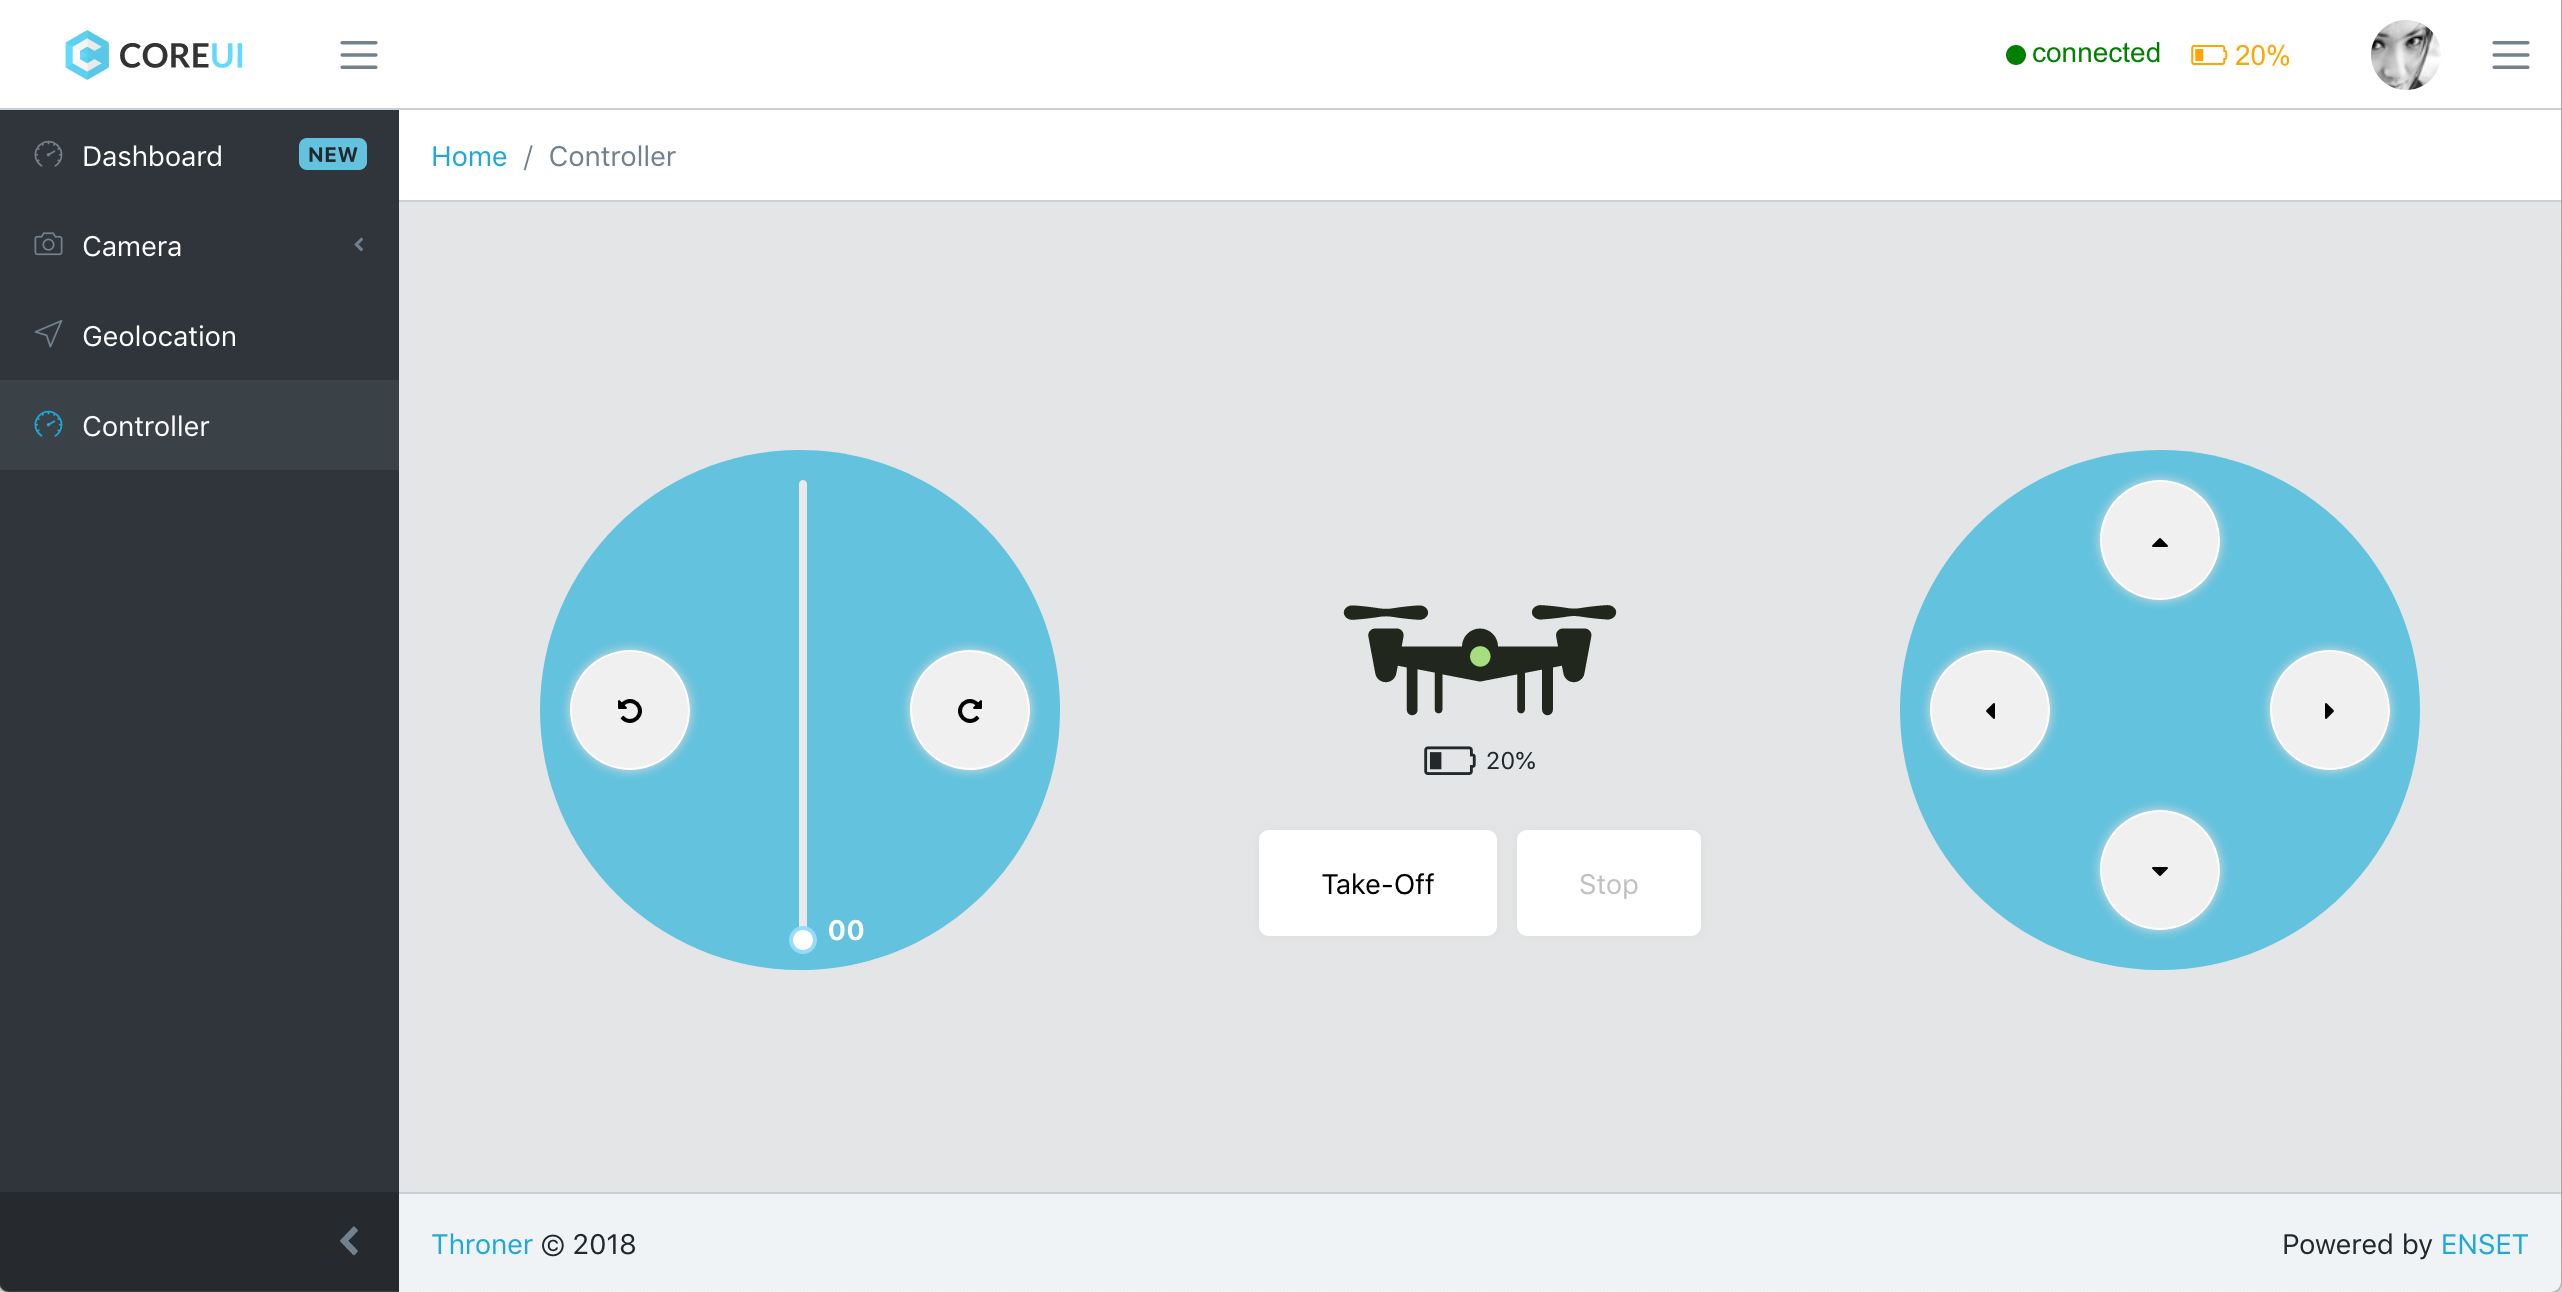Click the left arrow direction button

[x=1990, y=710]
